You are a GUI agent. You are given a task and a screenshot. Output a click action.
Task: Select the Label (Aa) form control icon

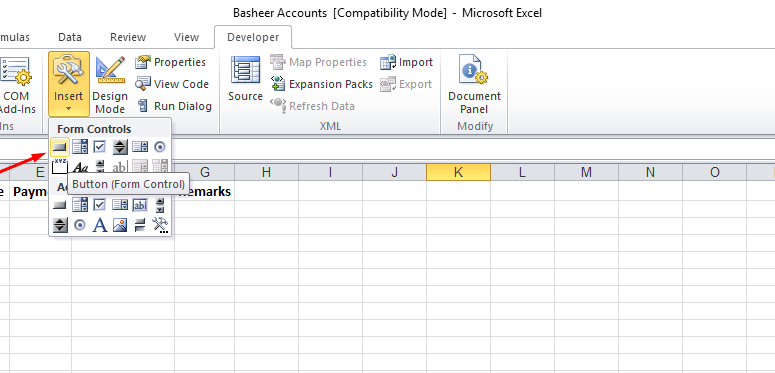click(x=80, y=168)
